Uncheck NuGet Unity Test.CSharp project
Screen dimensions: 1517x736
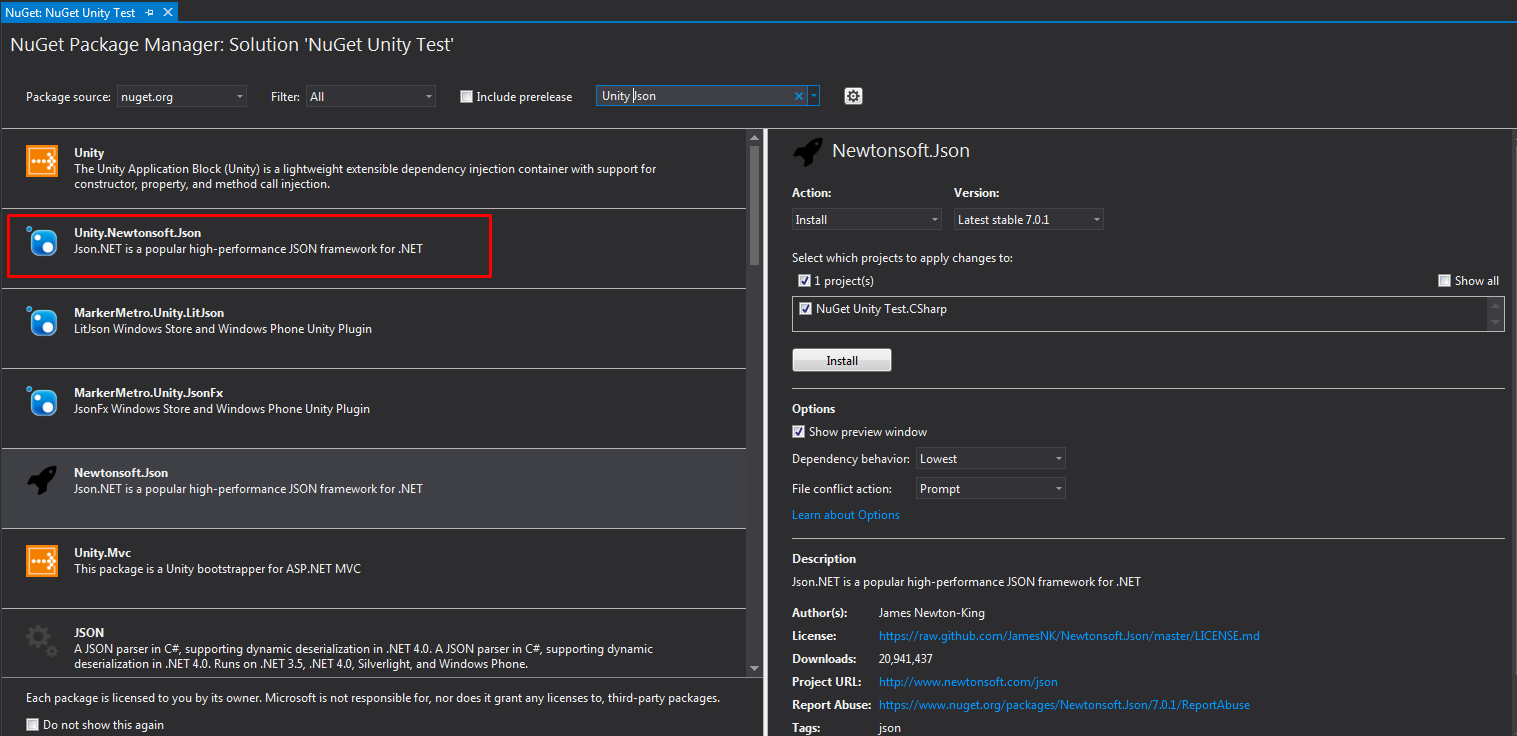click(x=806, y=309)
